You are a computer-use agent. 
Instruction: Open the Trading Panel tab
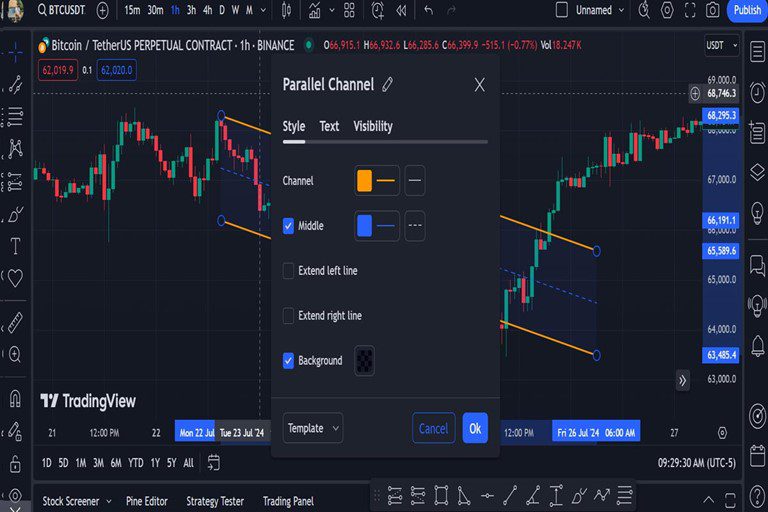point(288,501)
